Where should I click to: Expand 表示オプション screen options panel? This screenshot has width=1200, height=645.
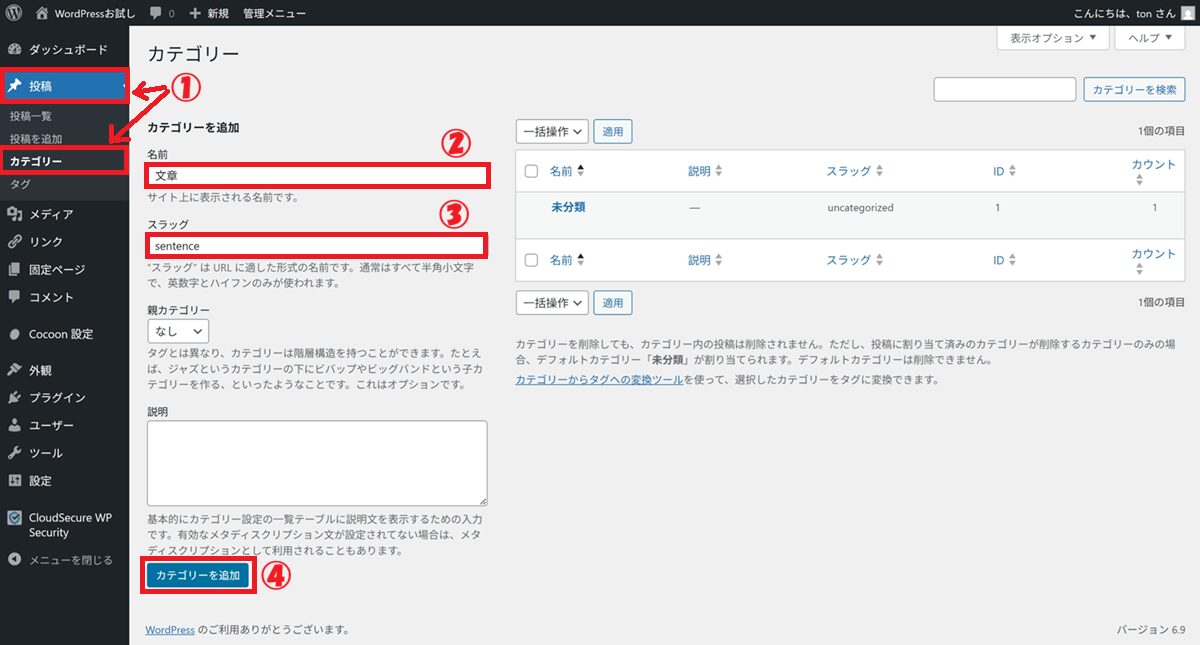pyautogui.click(x=1053, y=38)
